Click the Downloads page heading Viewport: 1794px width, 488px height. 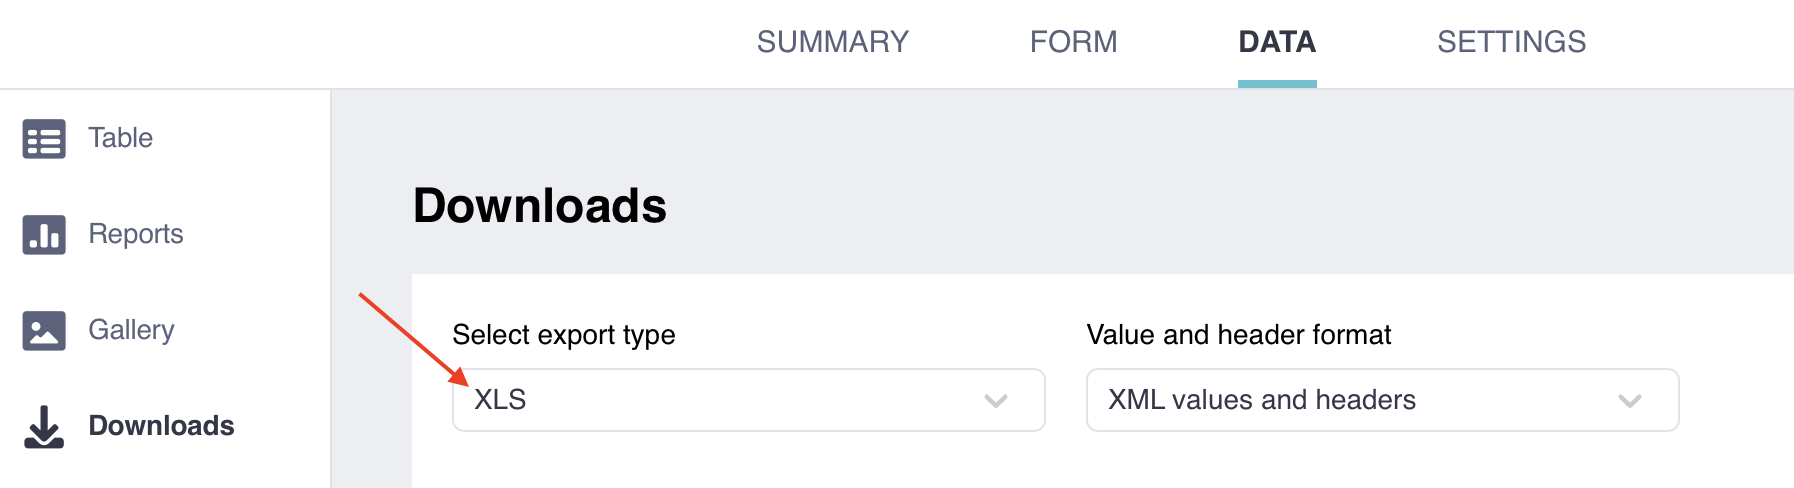[539, 206]
